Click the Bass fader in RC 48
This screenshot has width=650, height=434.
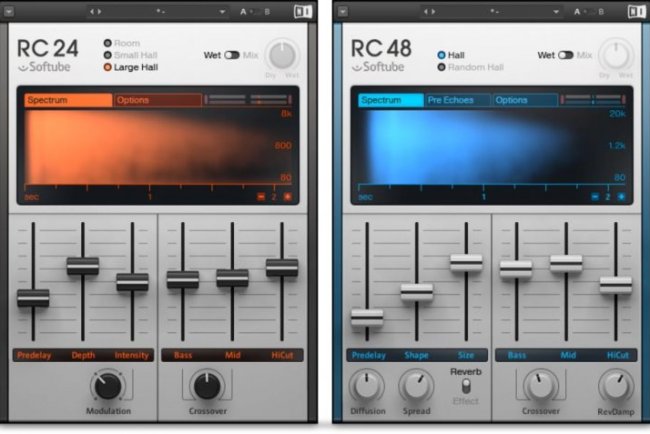[516, 269]
